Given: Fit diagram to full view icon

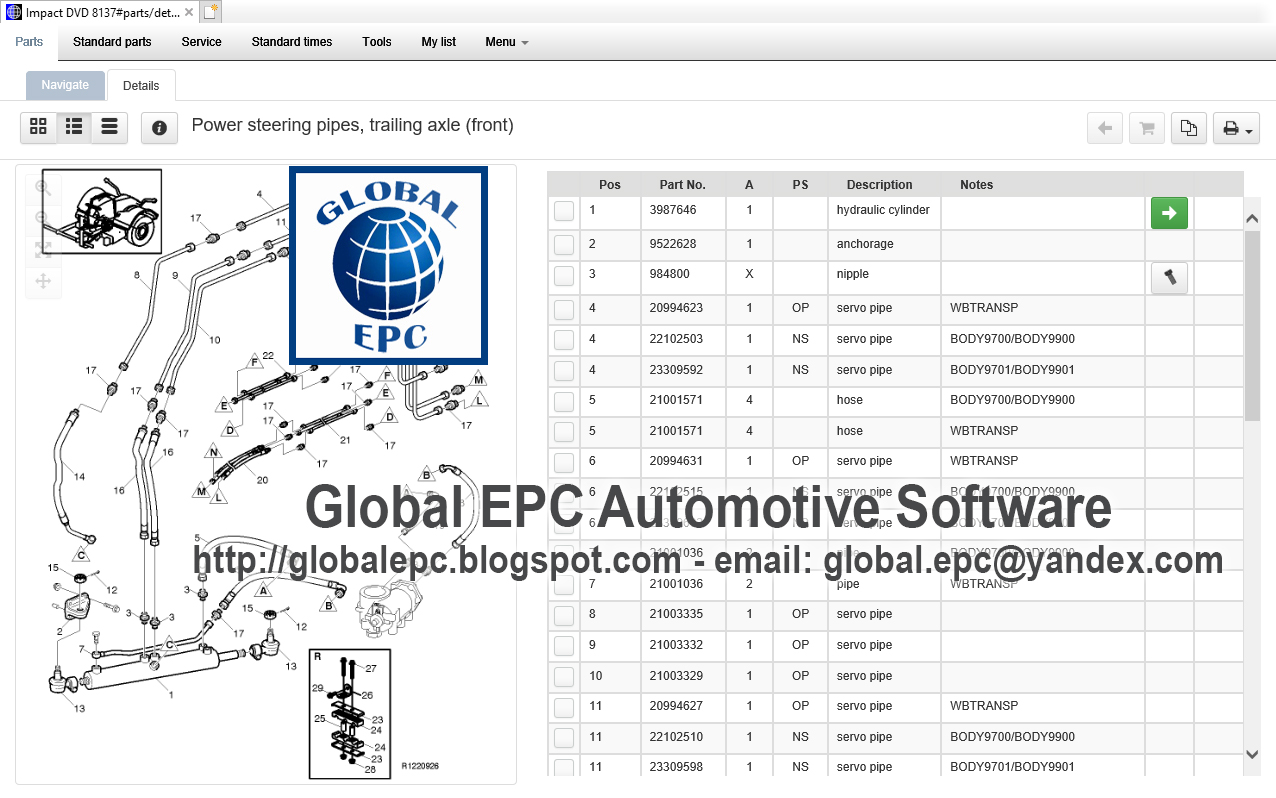Looking at the screenshot, I should coord(43,250).
